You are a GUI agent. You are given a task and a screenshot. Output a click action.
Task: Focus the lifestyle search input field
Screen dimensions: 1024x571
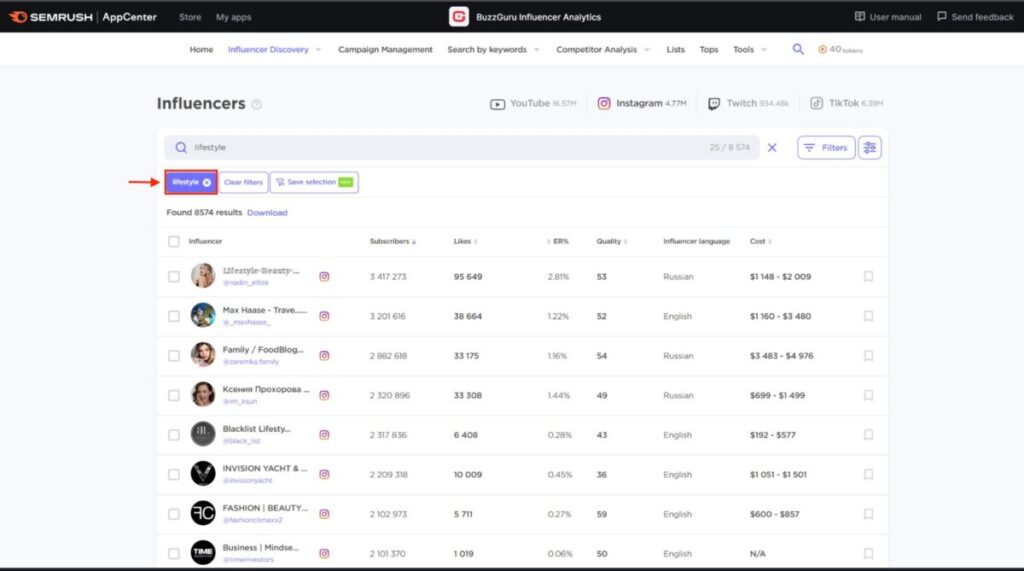click(461, 148)
